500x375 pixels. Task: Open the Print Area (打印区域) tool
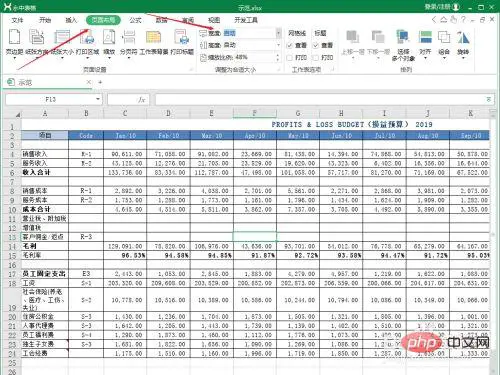point(88,43)
